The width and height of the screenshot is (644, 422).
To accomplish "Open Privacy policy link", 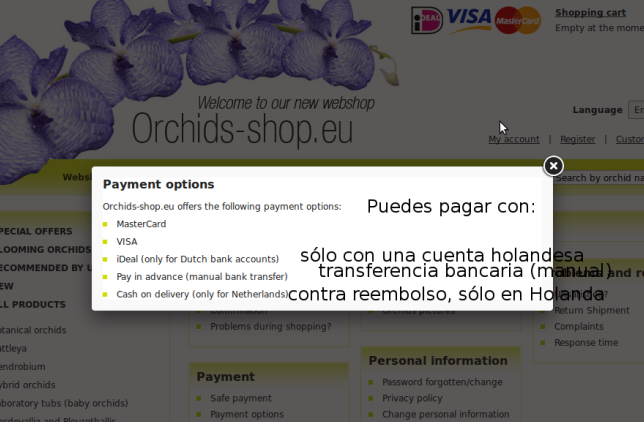I will (412, 398).
